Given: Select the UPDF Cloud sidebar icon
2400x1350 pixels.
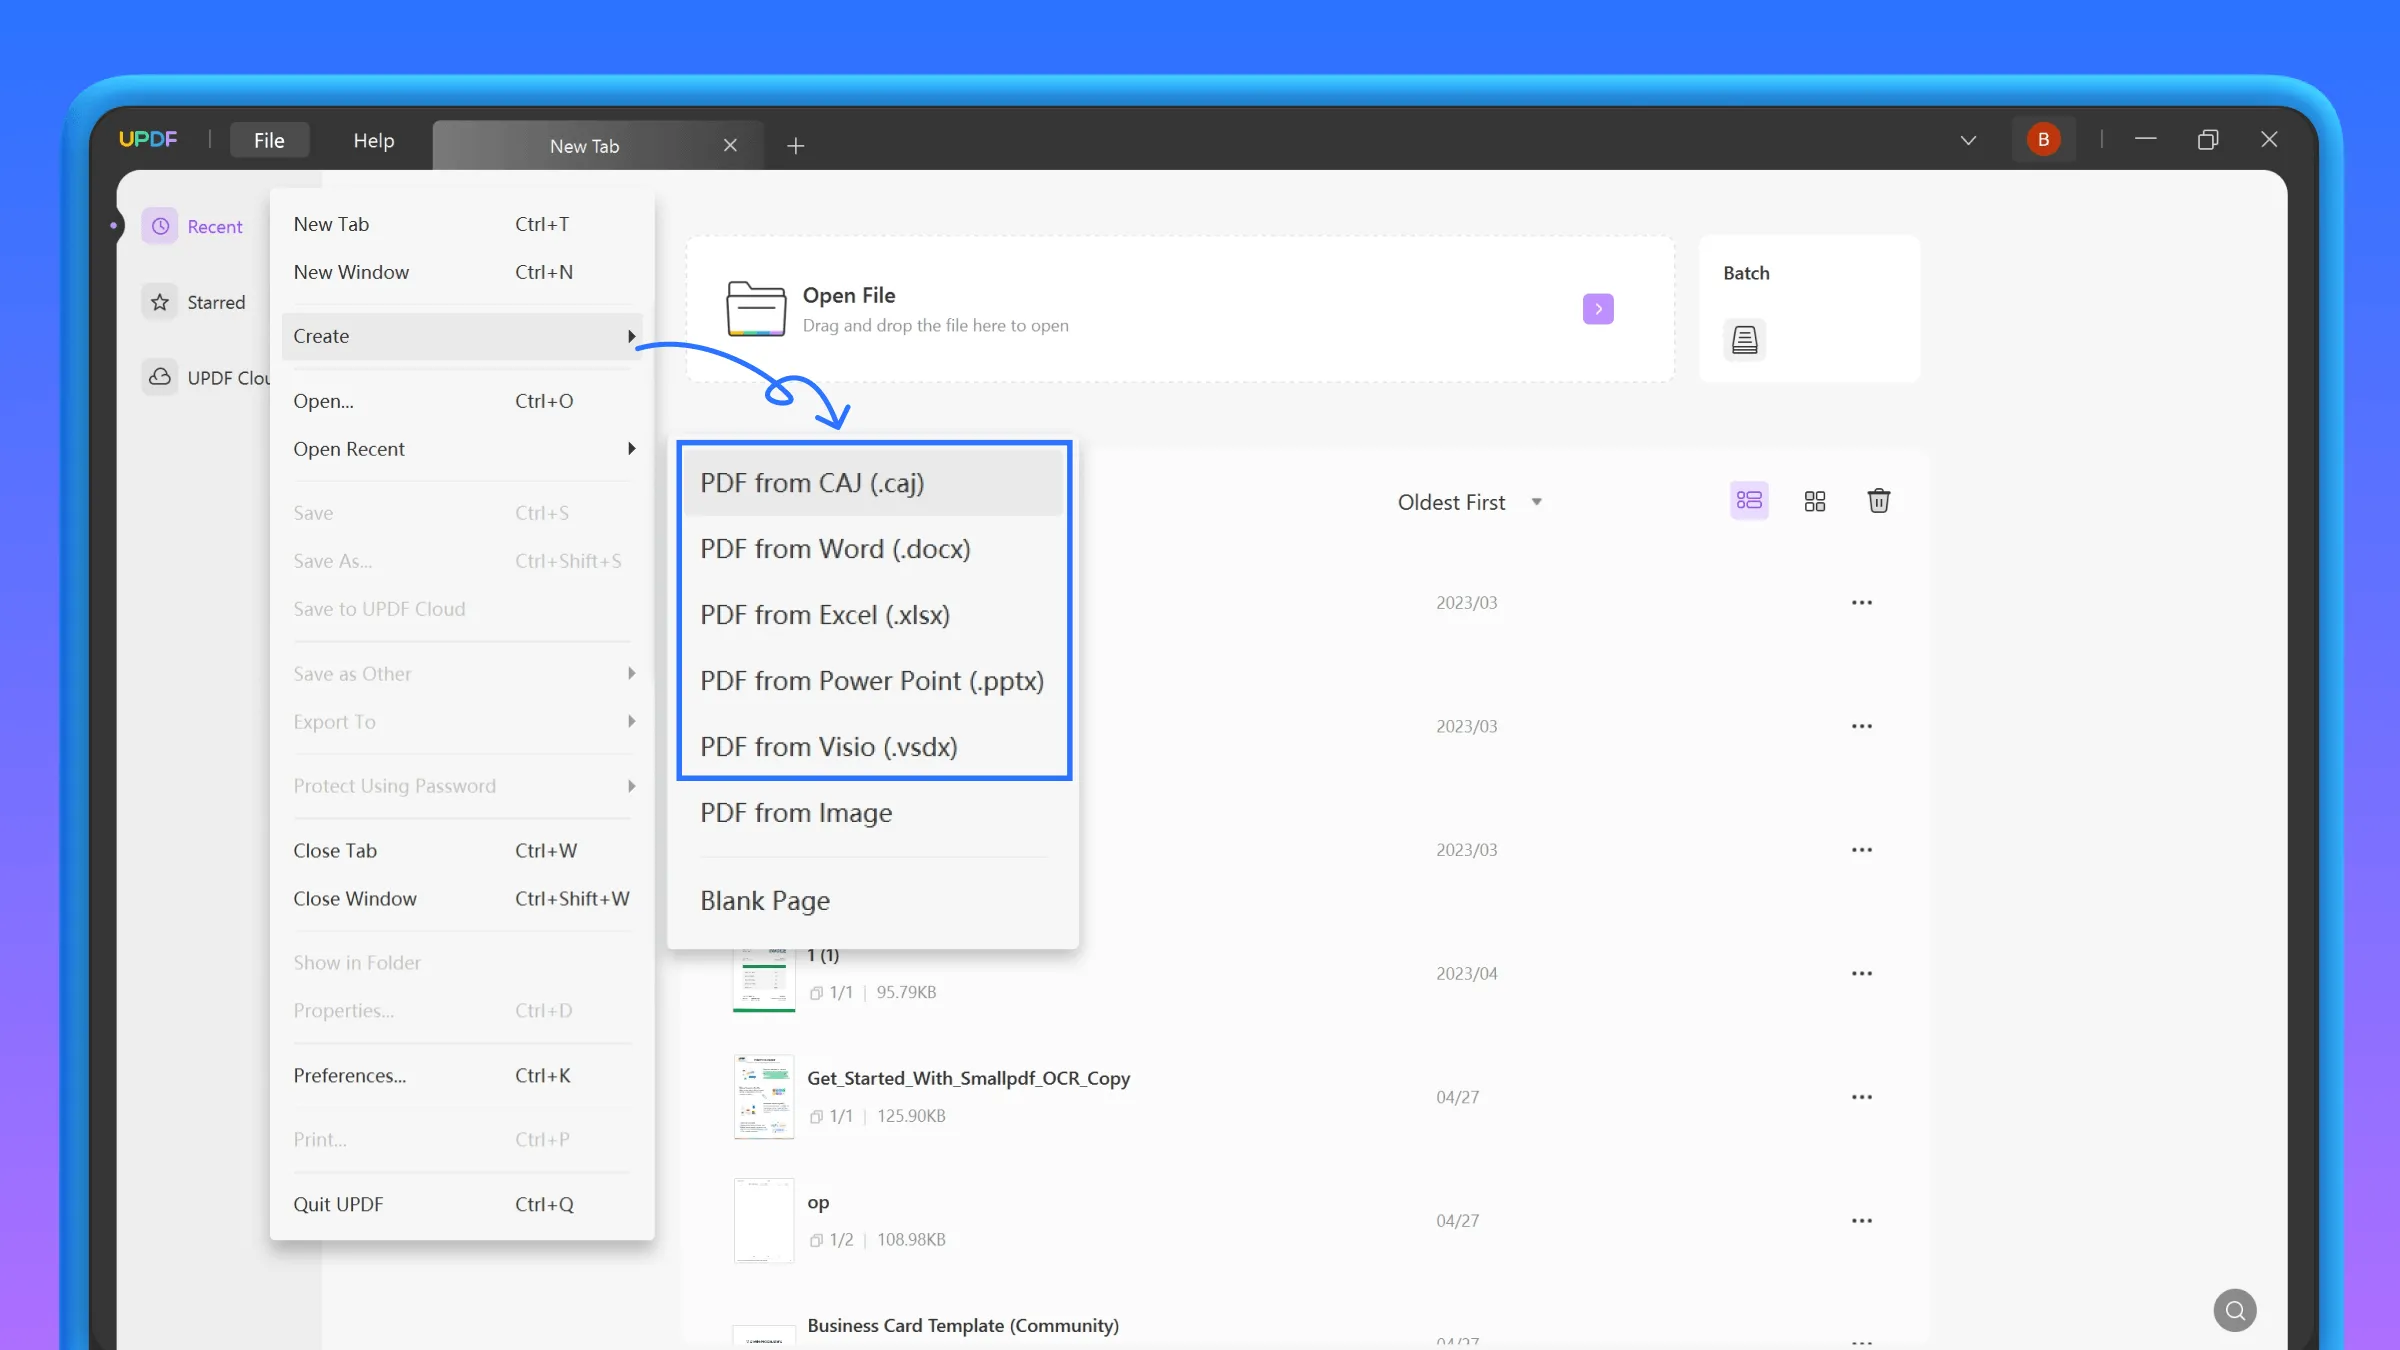Looking at the screenshot, I should coord(160,376).
